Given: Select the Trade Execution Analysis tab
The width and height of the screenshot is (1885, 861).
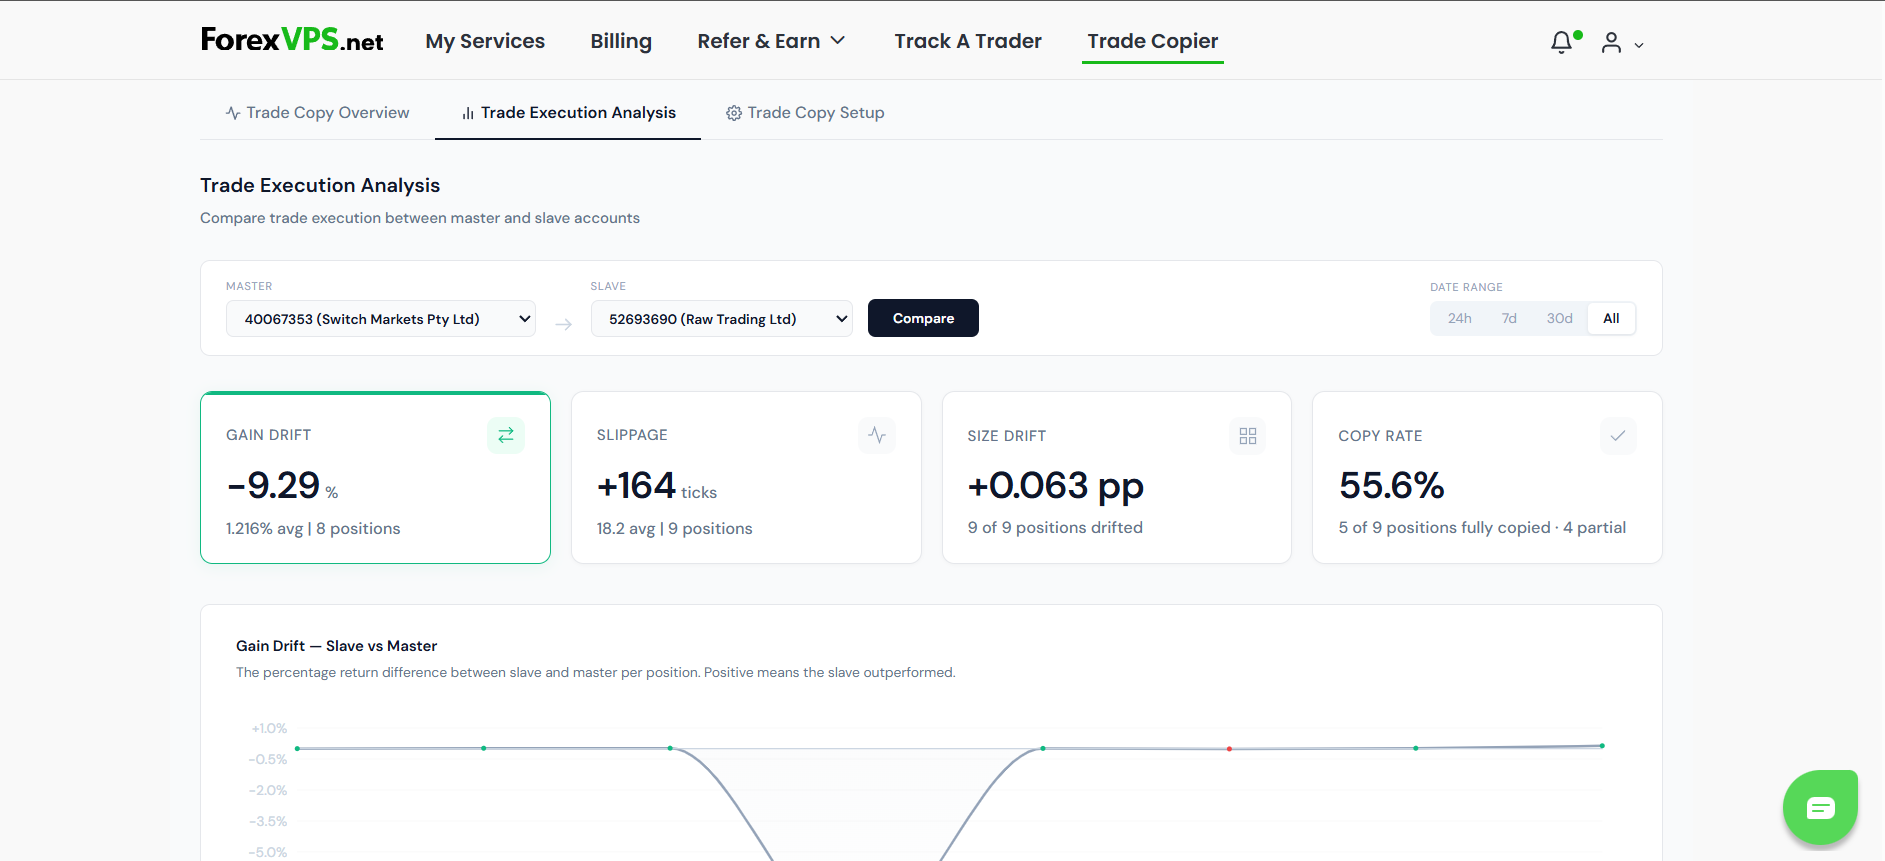Looking at the screenshot, I should tap(568, 113).
